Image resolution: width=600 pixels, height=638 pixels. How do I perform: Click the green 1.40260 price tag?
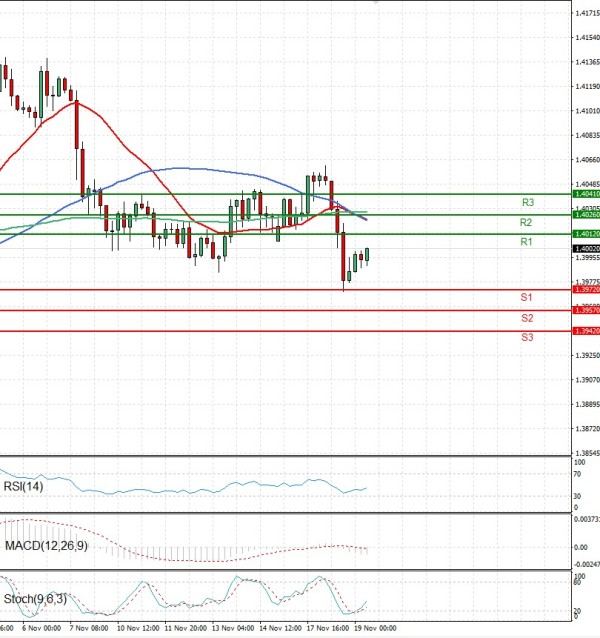coord(586,215)
